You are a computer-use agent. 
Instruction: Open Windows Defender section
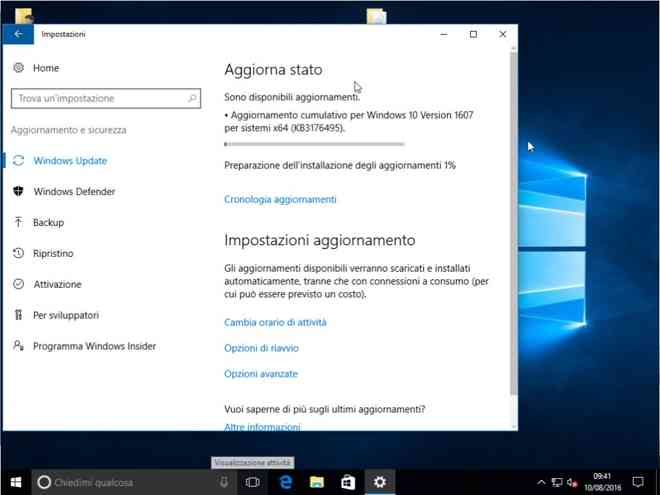point(74,192)
